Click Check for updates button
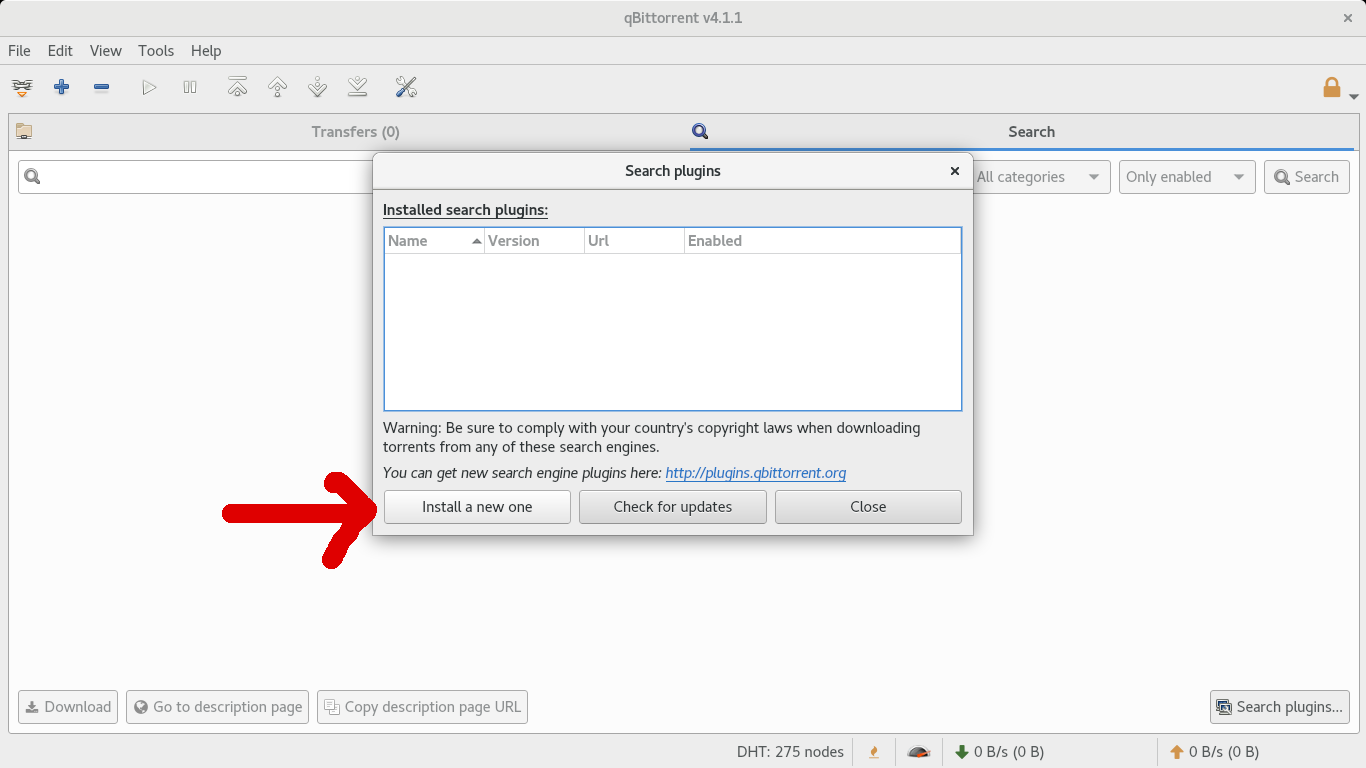 click(673, 507)
